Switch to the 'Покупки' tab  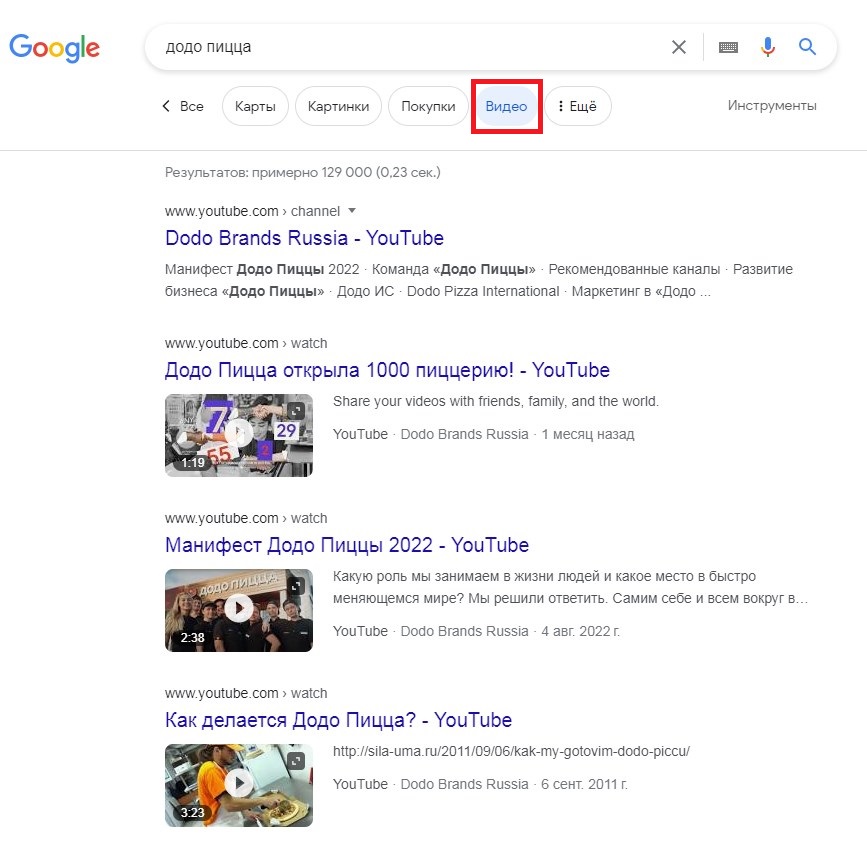tap(428, 106)
